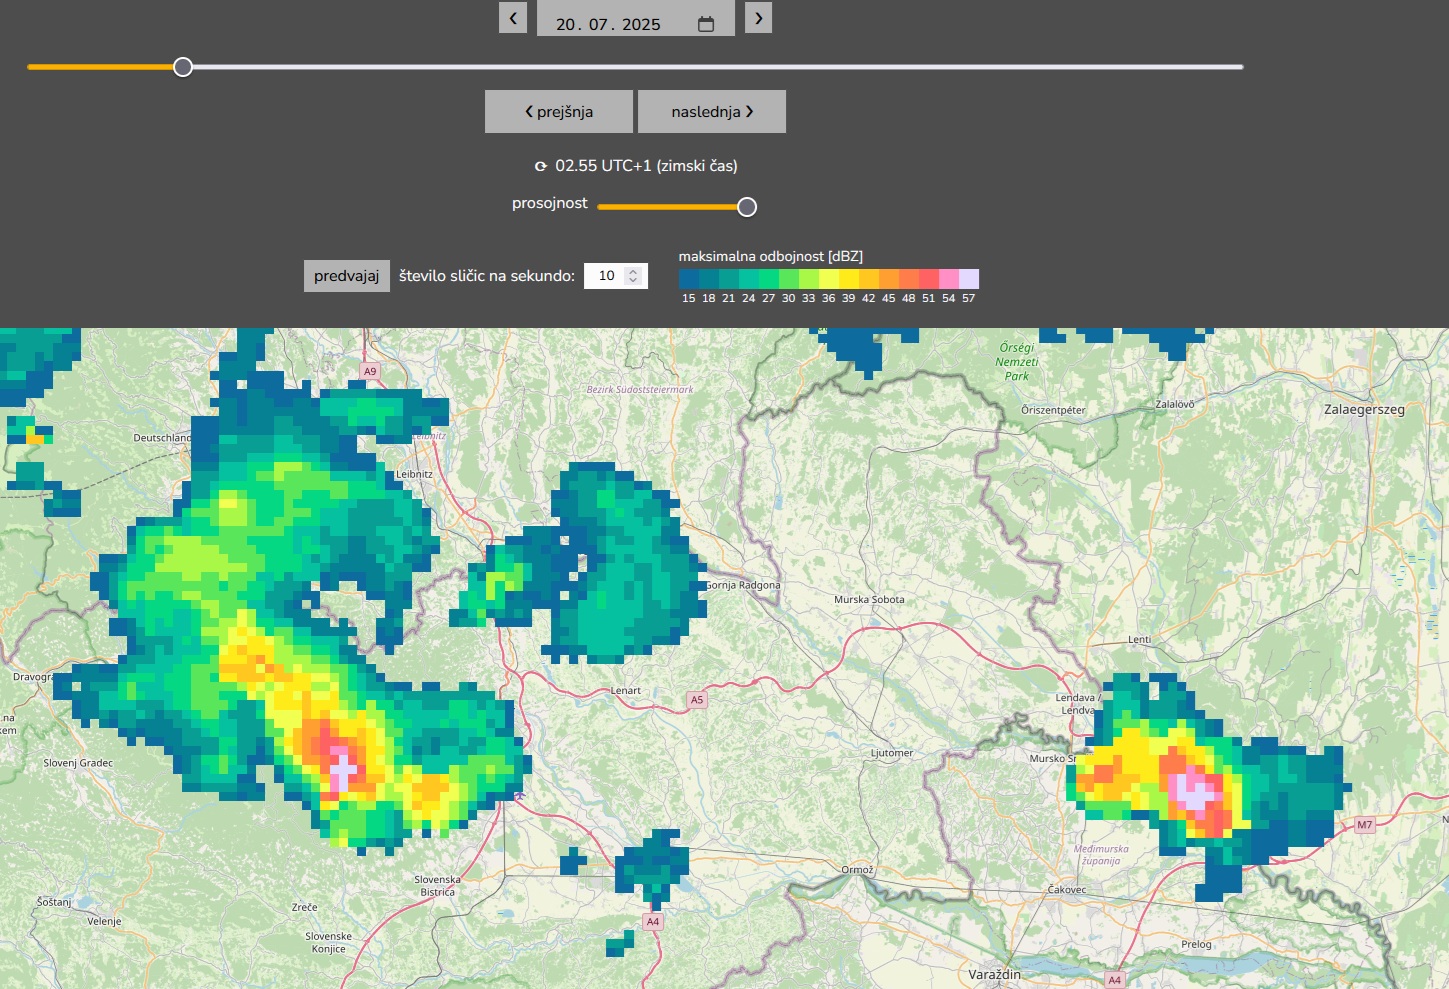This screenshot has width=1449, height=989.
Task: Go to previous frame with prejšnja button
Action: [x=559, y=112]
